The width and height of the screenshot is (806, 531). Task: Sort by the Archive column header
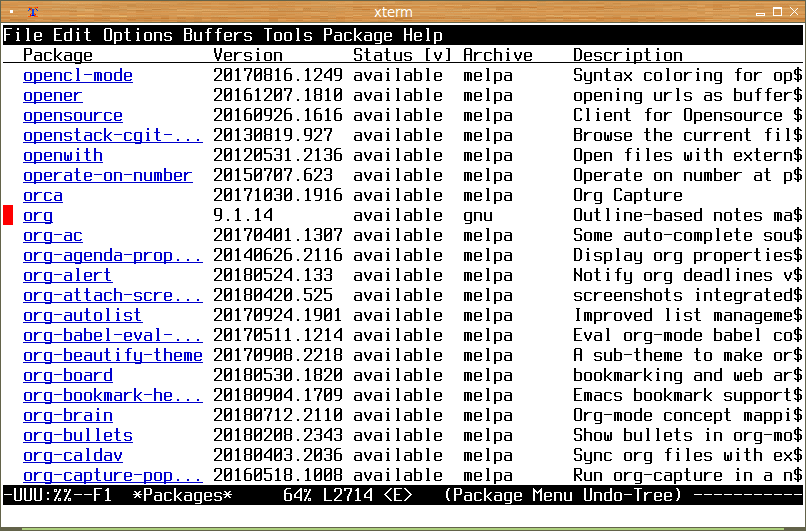(498, 55)
